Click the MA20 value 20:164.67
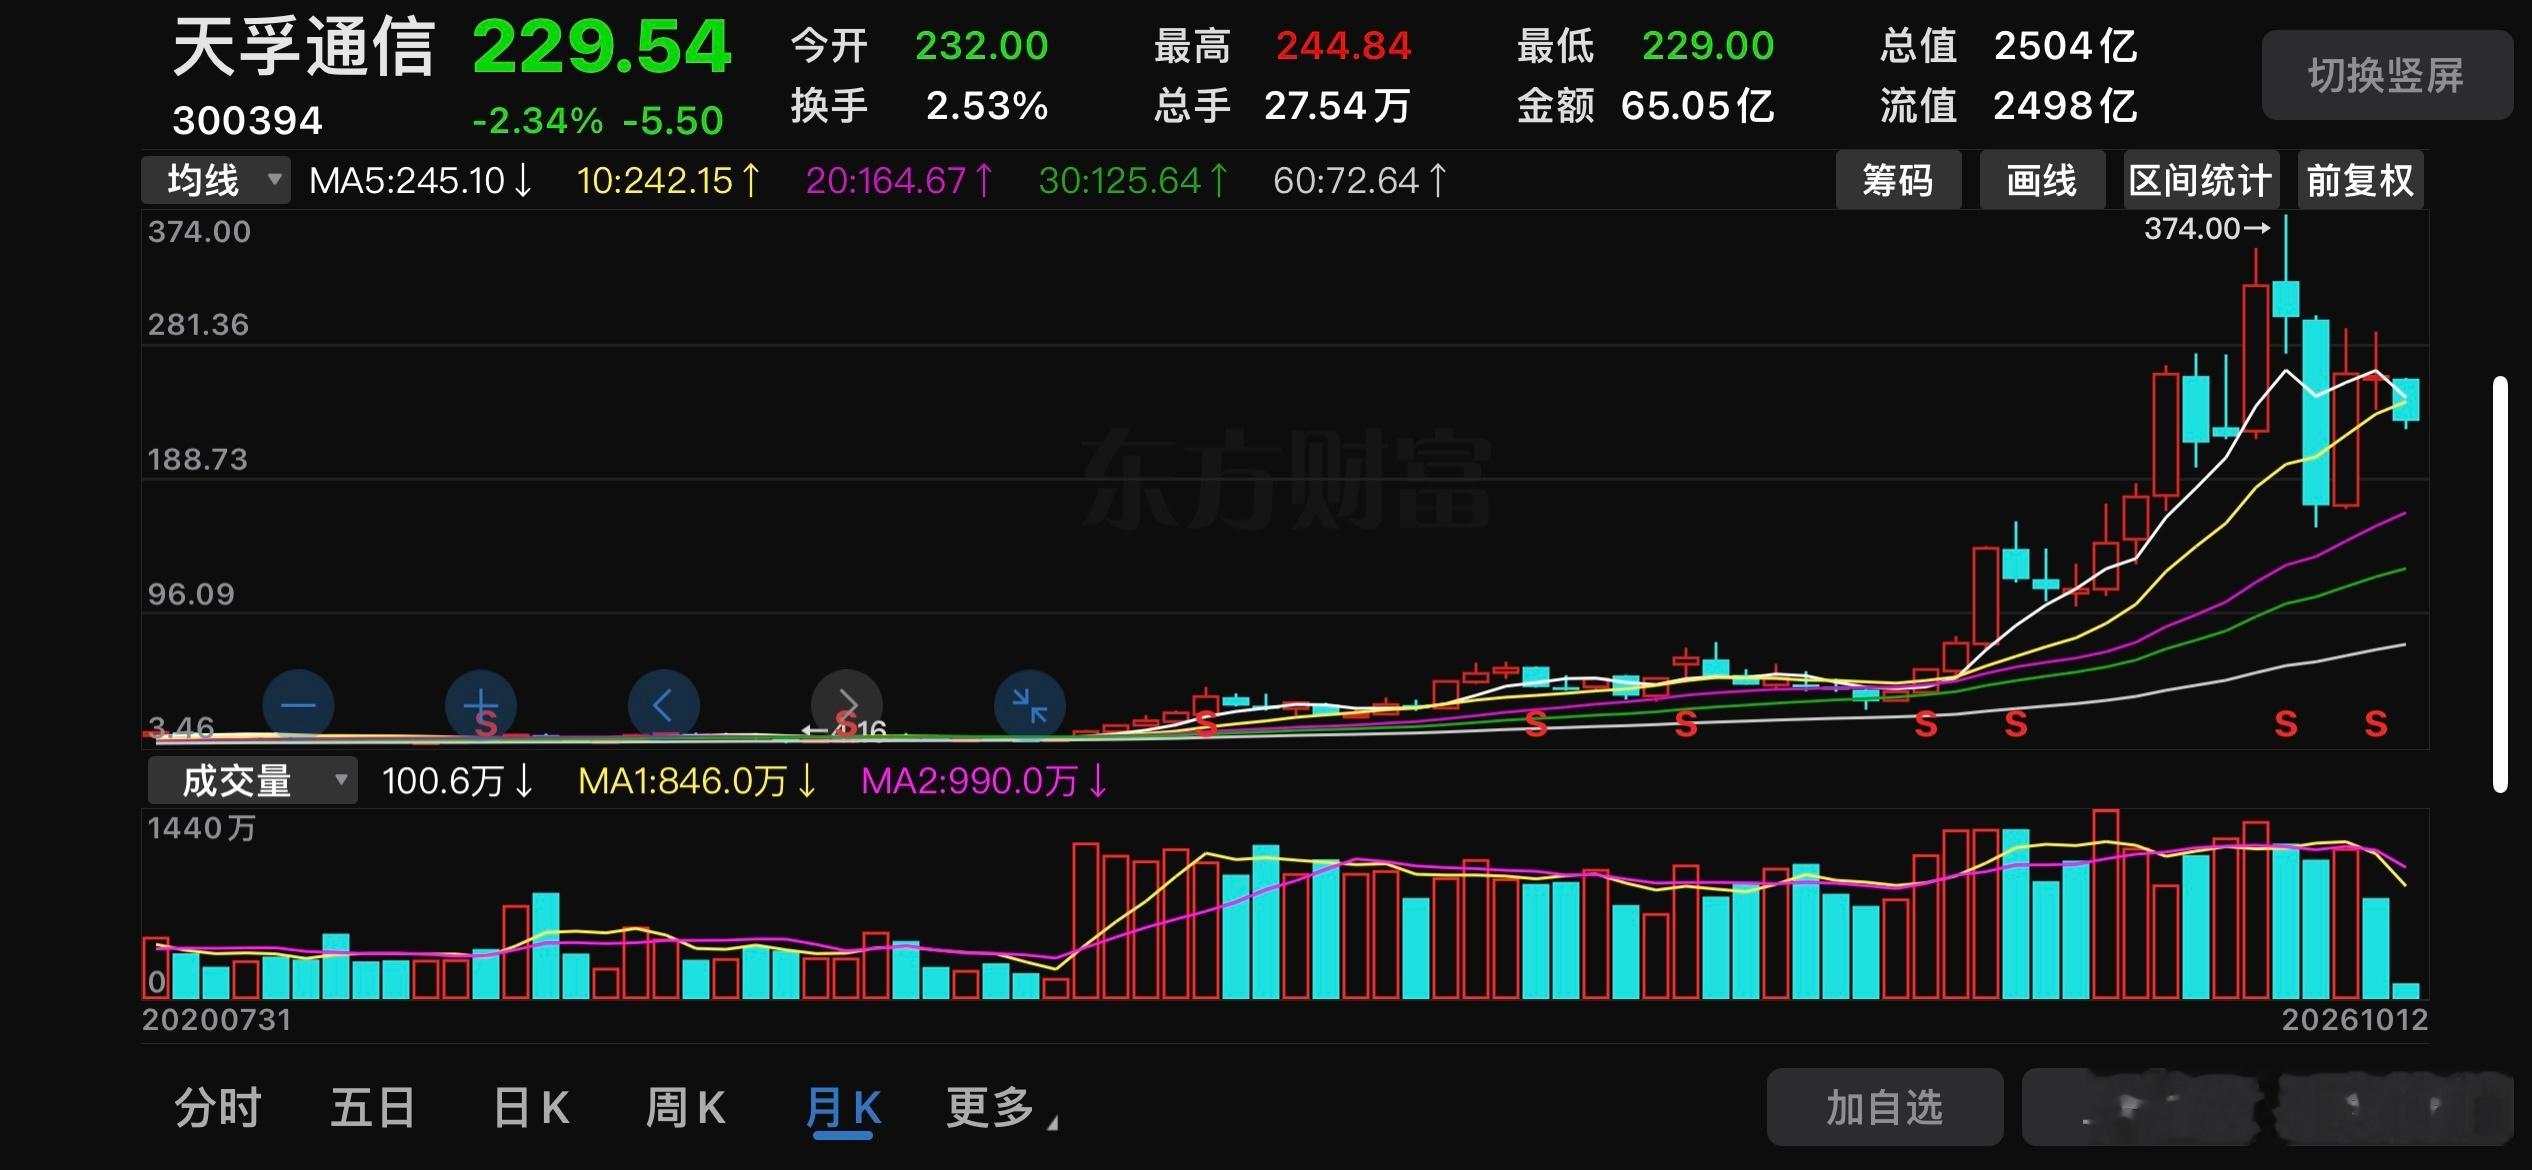Viewport: 2532px width, 1170px height. click(899, 181)
